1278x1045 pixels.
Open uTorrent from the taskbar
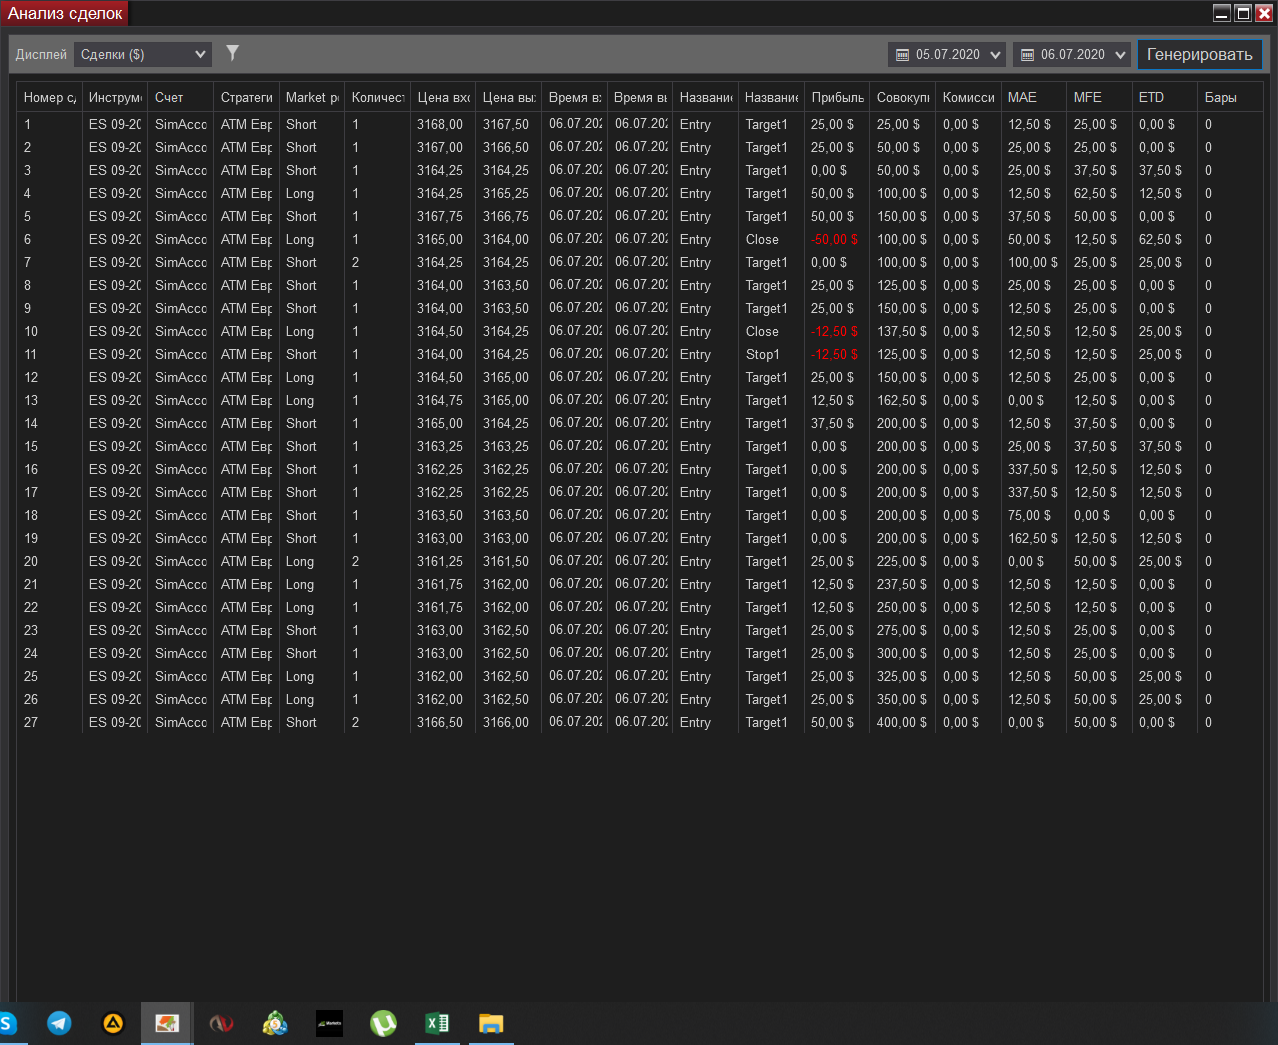(383, 1023)
